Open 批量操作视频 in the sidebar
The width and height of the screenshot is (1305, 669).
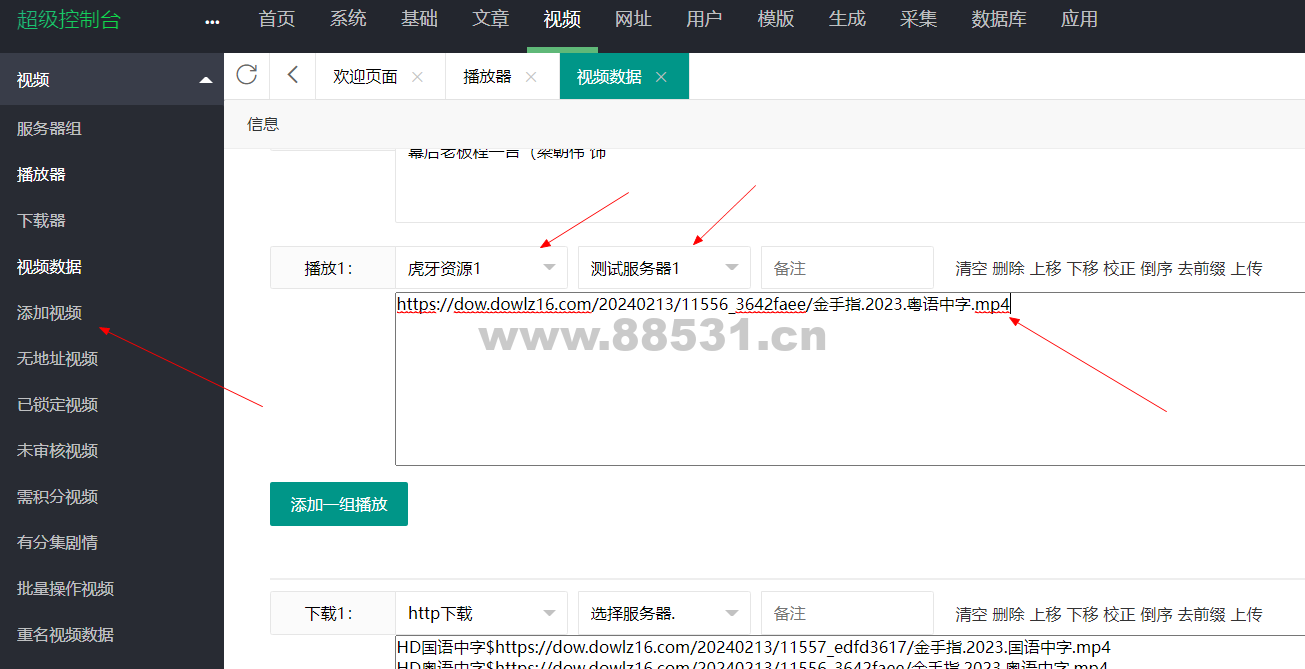[65, 589]
